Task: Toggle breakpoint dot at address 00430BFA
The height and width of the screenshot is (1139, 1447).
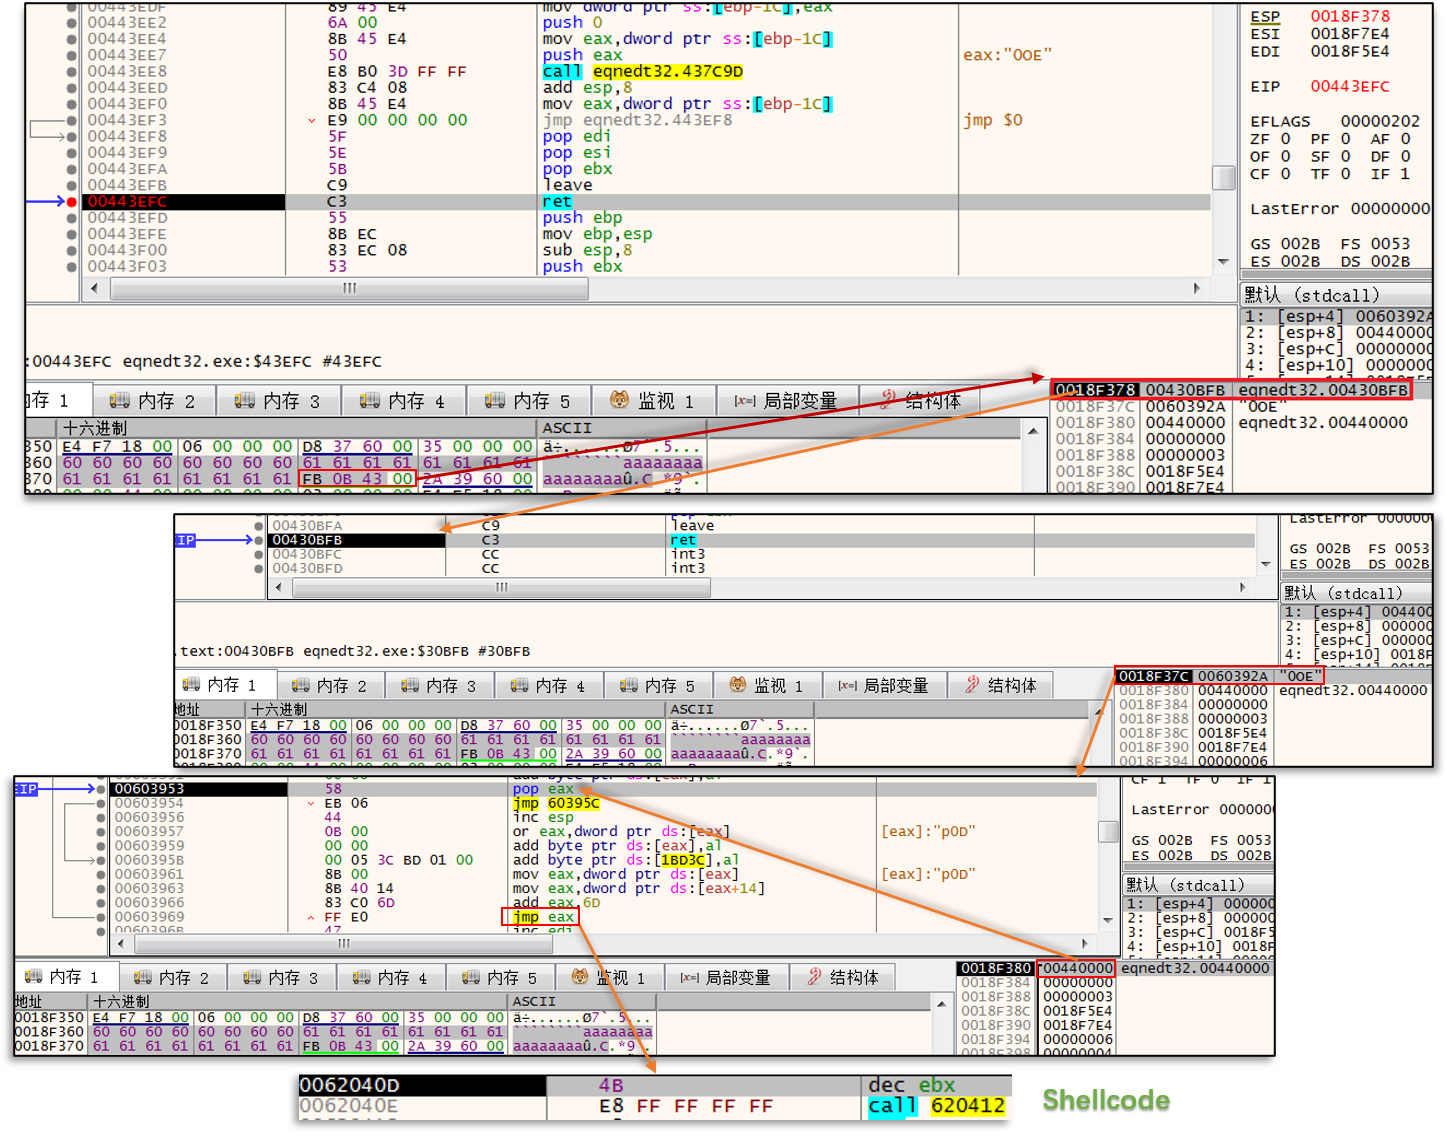Action: [259, 525]
